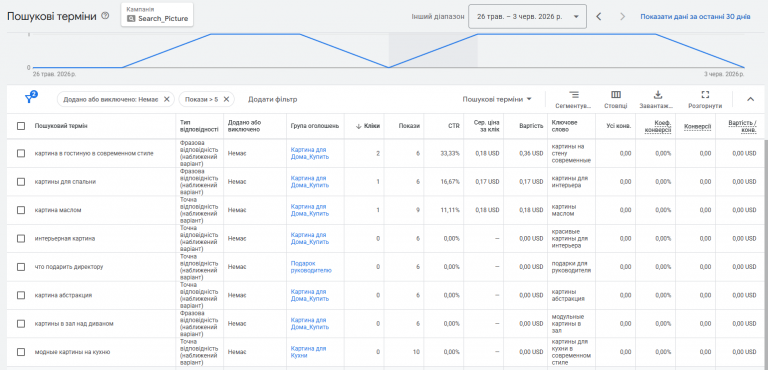Click the CTR value '33,33%'
The image size is (768, 370).
click(x=450, y=153)
